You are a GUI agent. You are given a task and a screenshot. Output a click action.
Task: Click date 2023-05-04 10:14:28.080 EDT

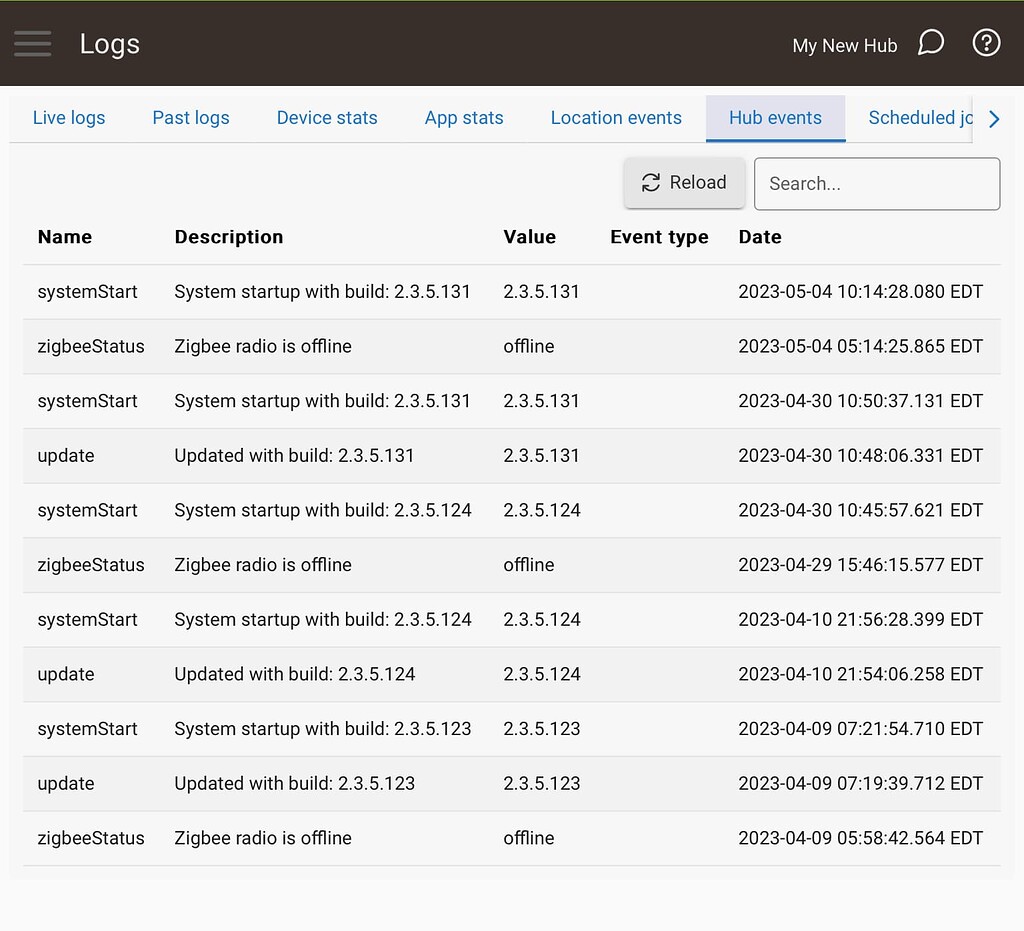point(860,292)
